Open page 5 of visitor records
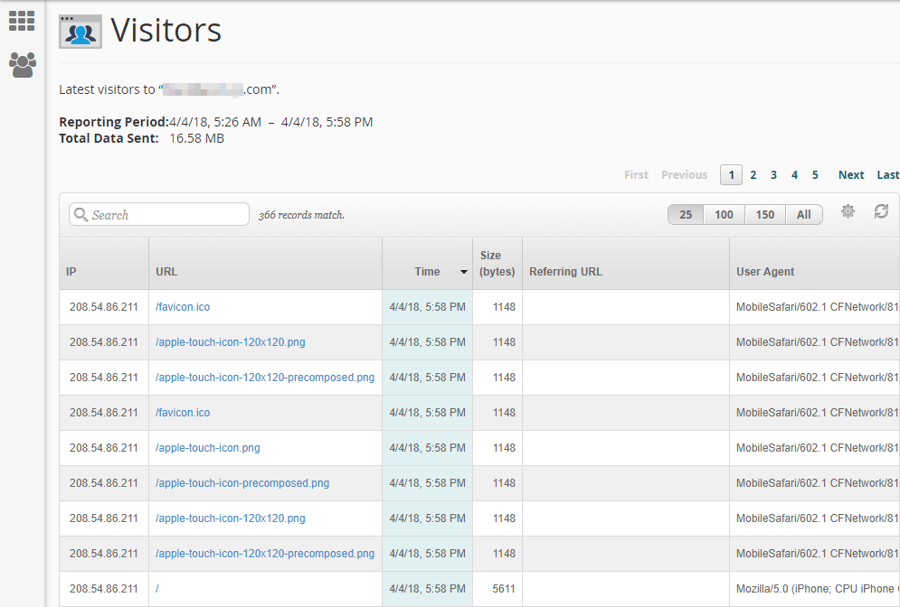The width and height of the screenshot is (900, 607). (815, 174)
